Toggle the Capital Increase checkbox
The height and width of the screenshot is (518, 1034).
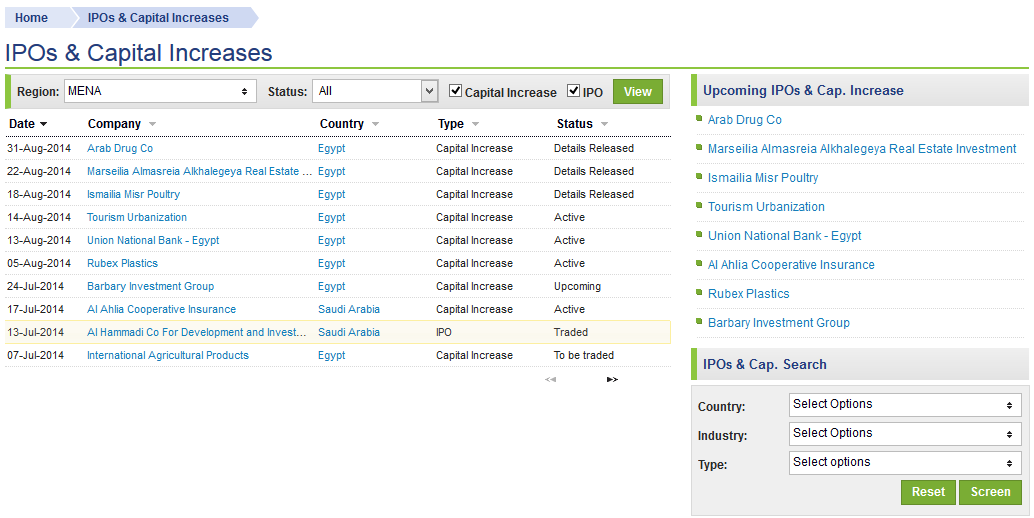tap(455, 90)
